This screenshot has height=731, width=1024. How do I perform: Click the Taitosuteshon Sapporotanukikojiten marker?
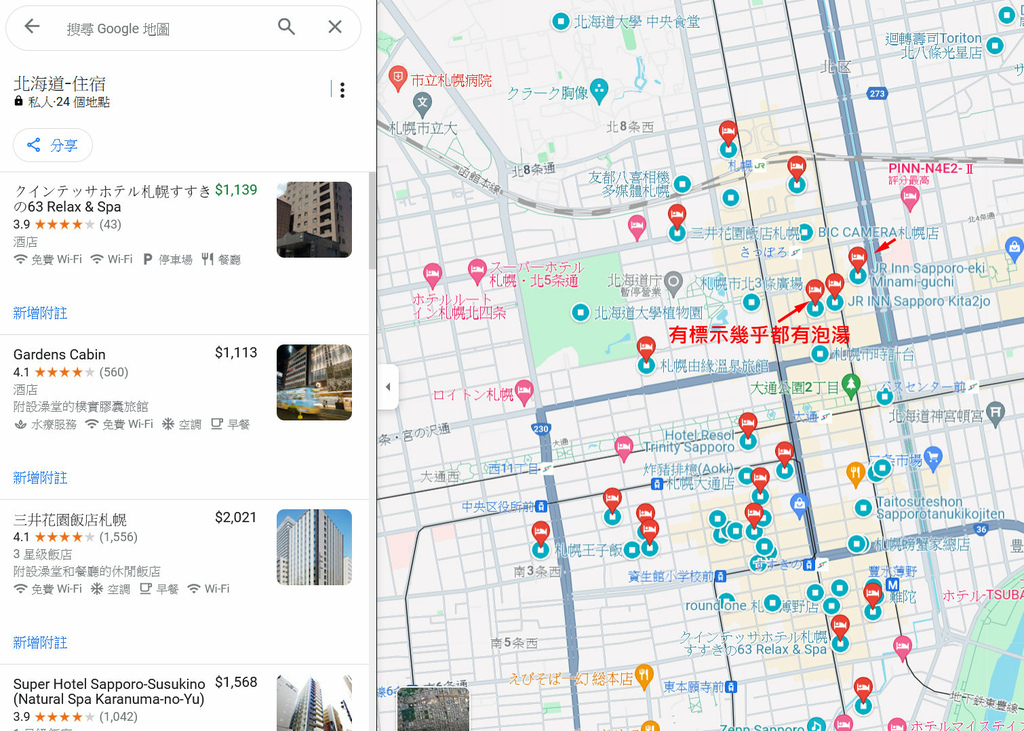coord(863,507)
